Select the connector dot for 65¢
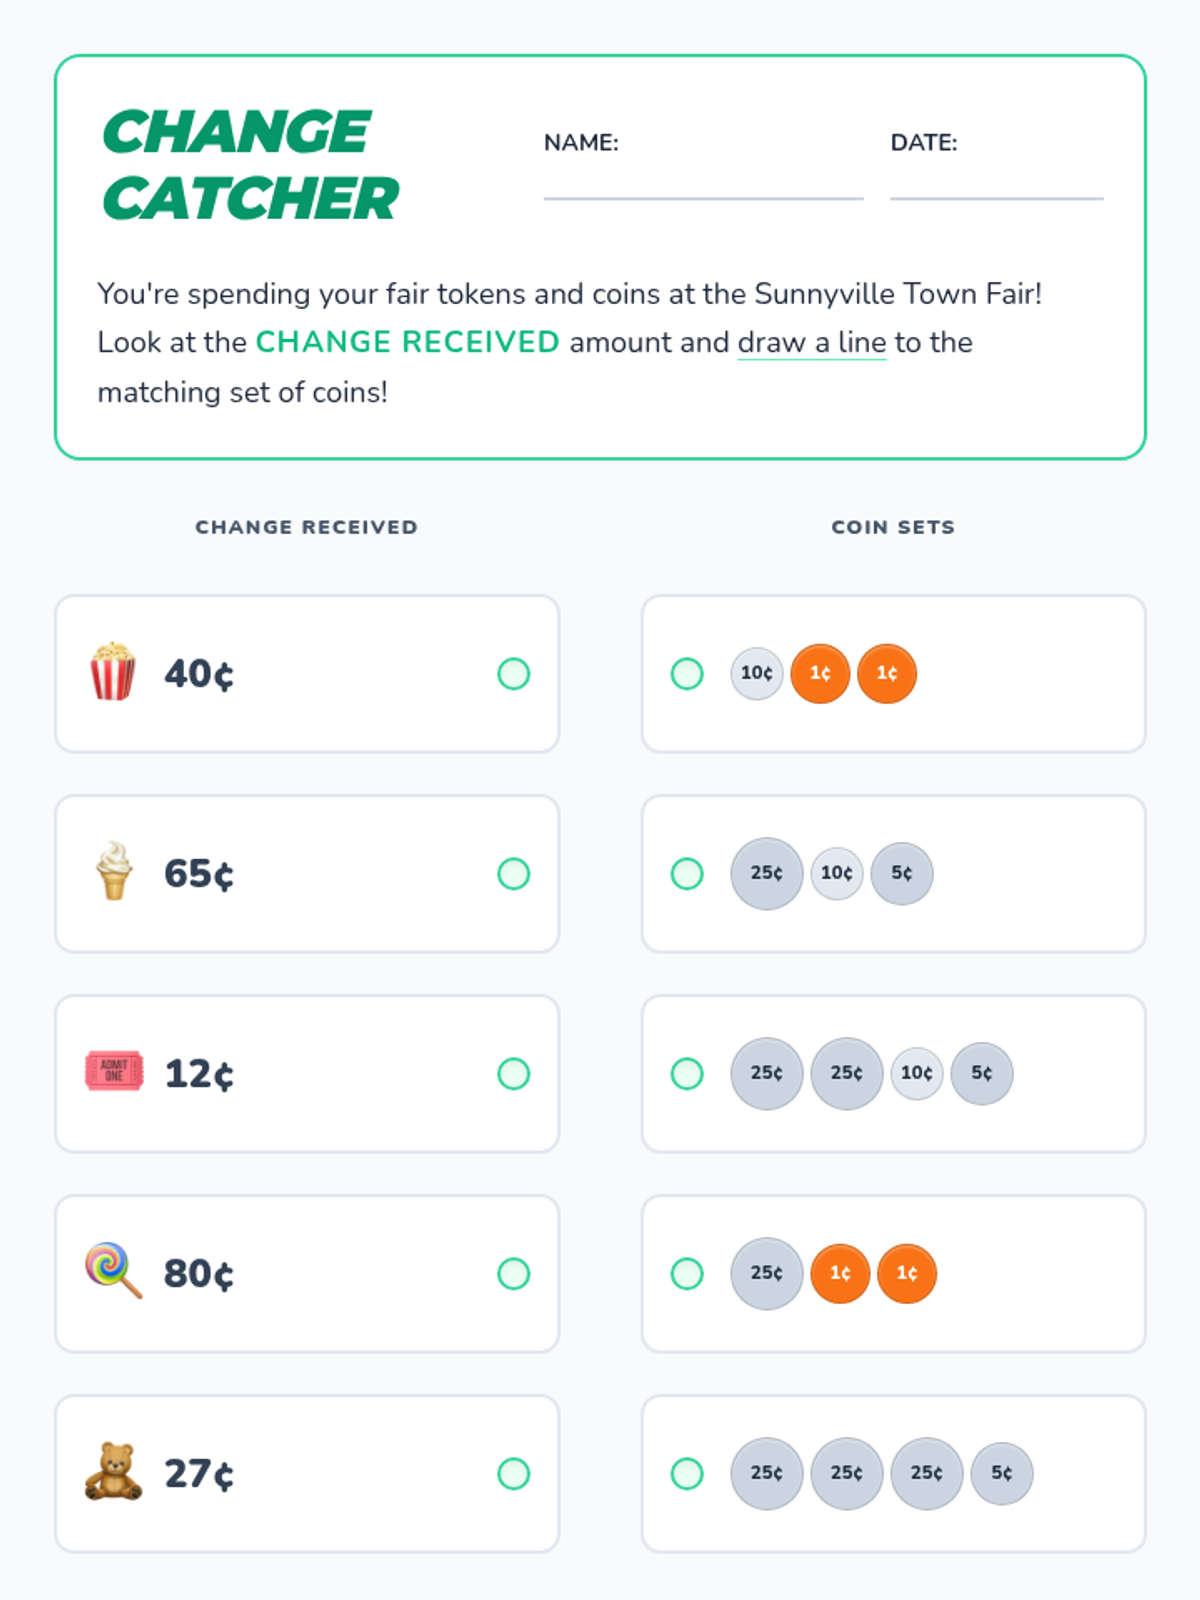1200x1600 pixels. 514,874
